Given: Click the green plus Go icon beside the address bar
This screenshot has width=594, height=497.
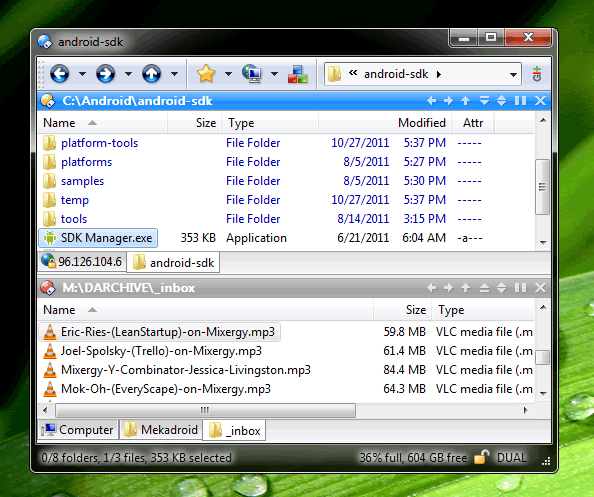Looking at the screenshot, I should point(537,74).
